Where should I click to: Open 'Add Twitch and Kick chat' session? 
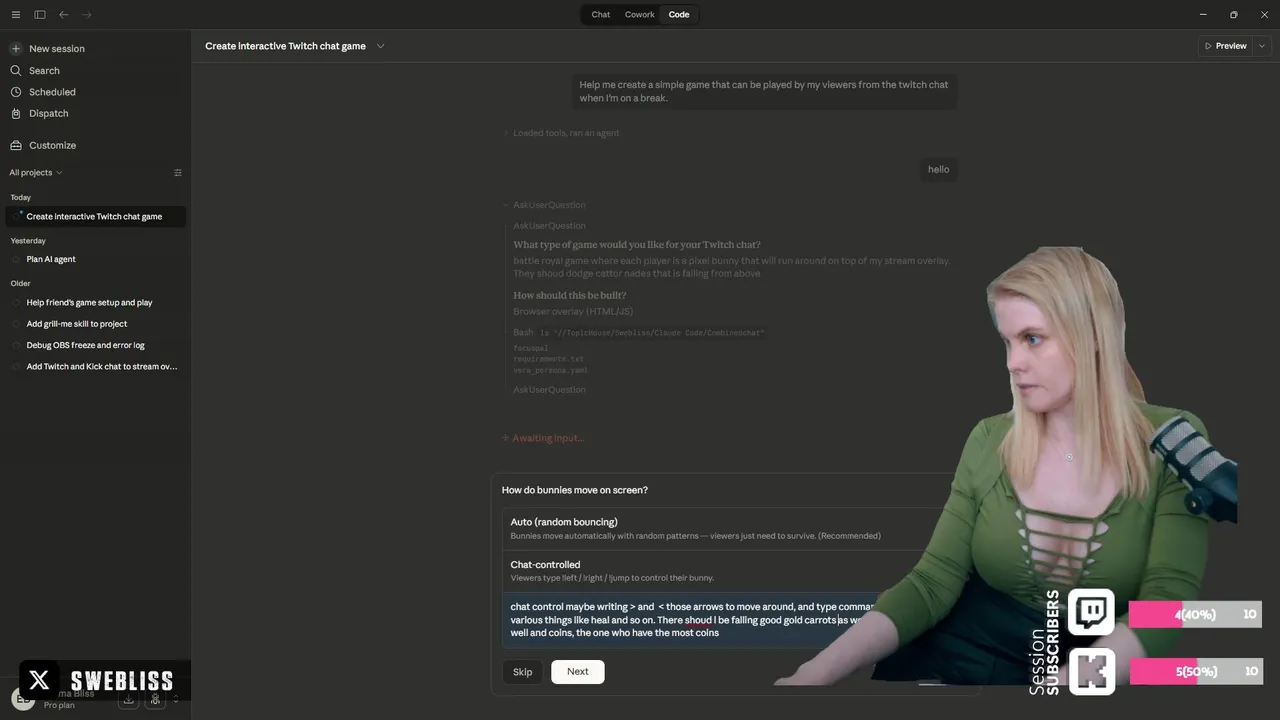[x=95, y=367]
